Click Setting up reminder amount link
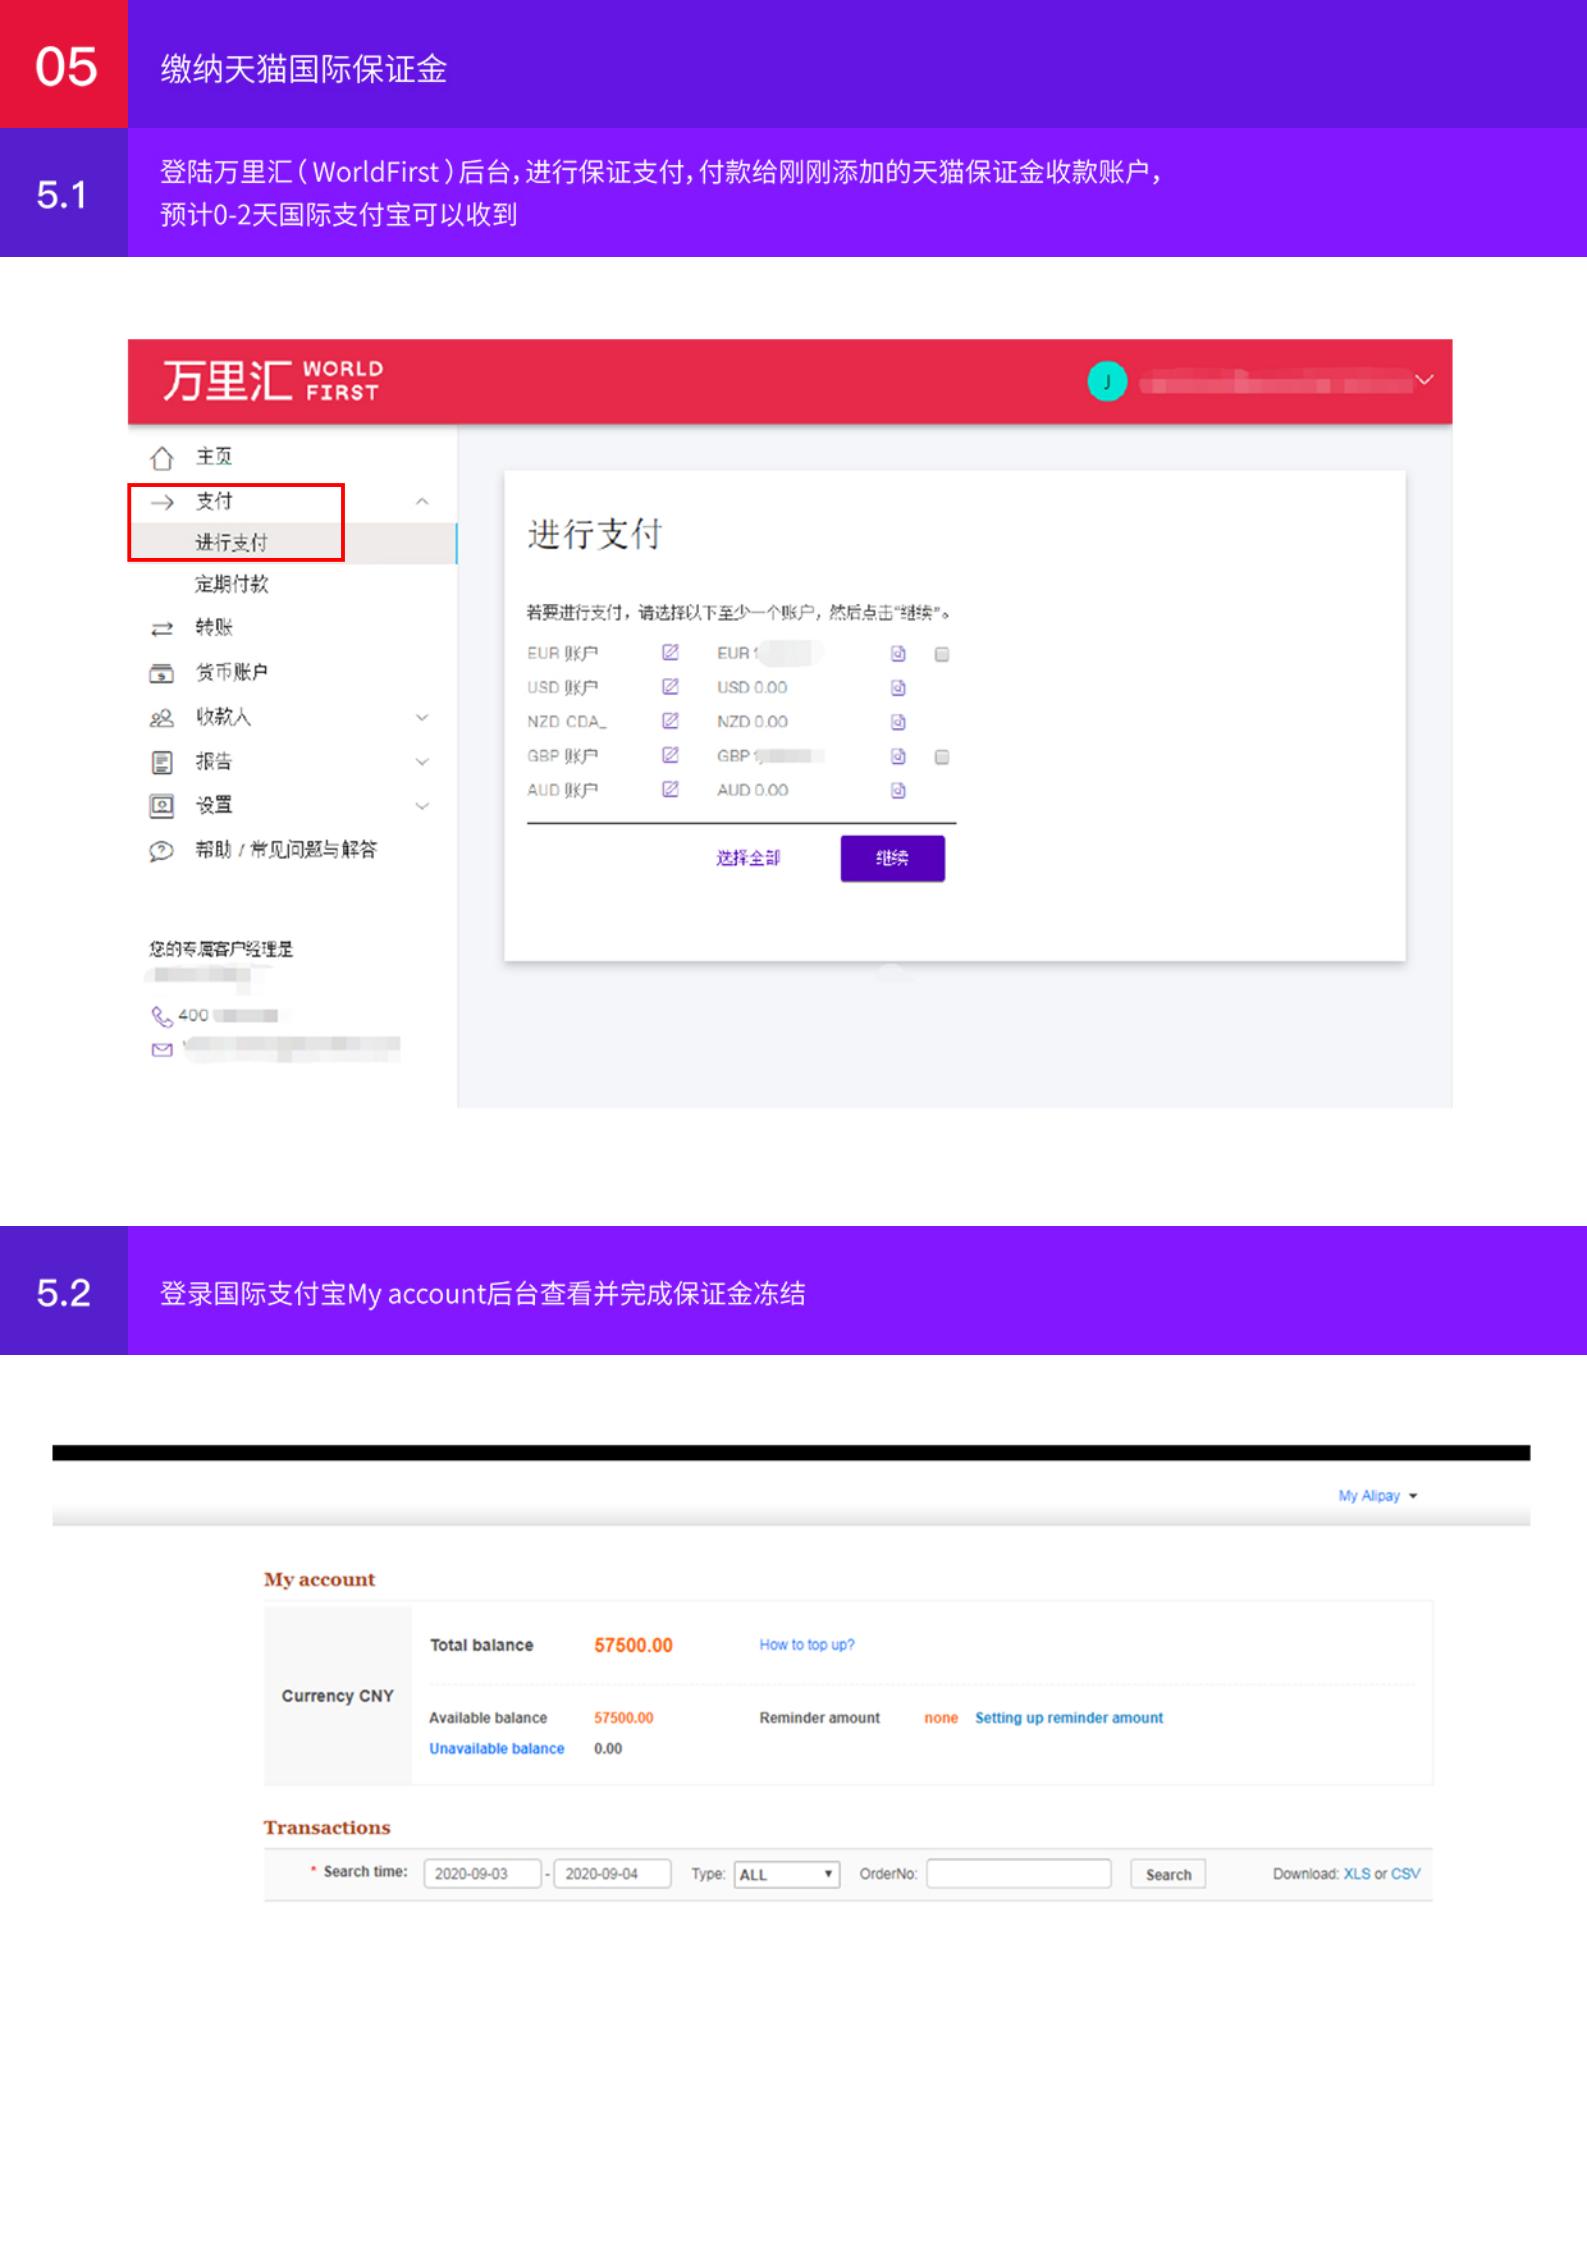 (1069, 1718)
